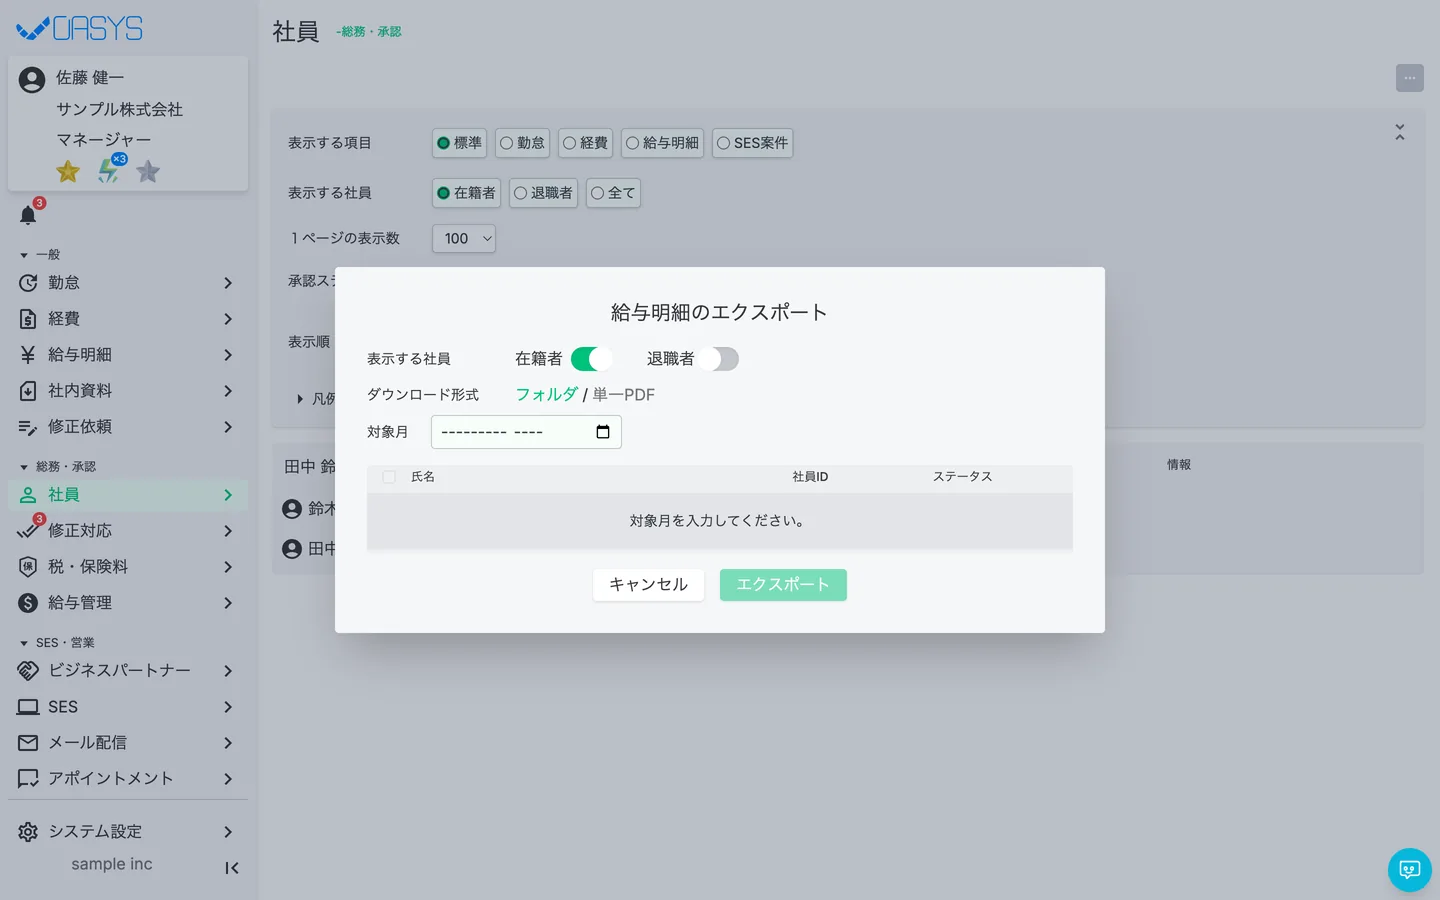Open the システム設定 menu item
This screenshot has width=1440, height=900.
point(128,832)
